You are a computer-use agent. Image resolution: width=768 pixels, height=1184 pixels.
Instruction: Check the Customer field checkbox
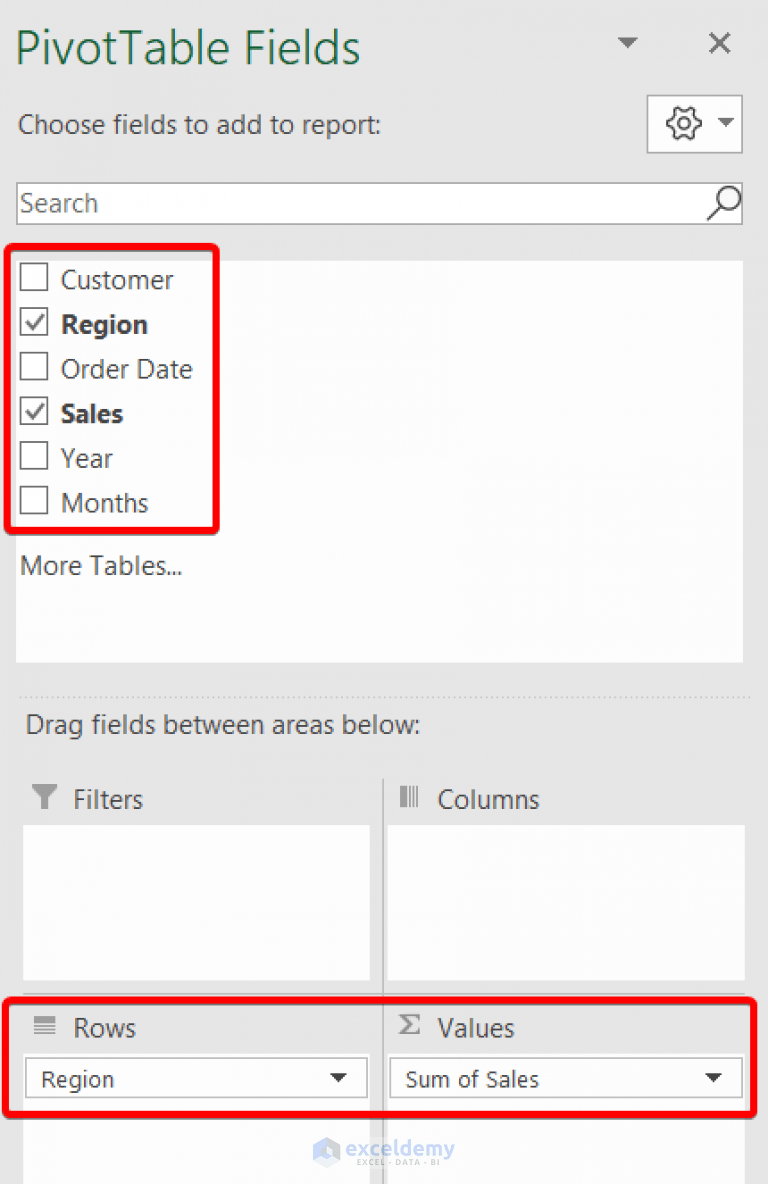tap(33, 278)
